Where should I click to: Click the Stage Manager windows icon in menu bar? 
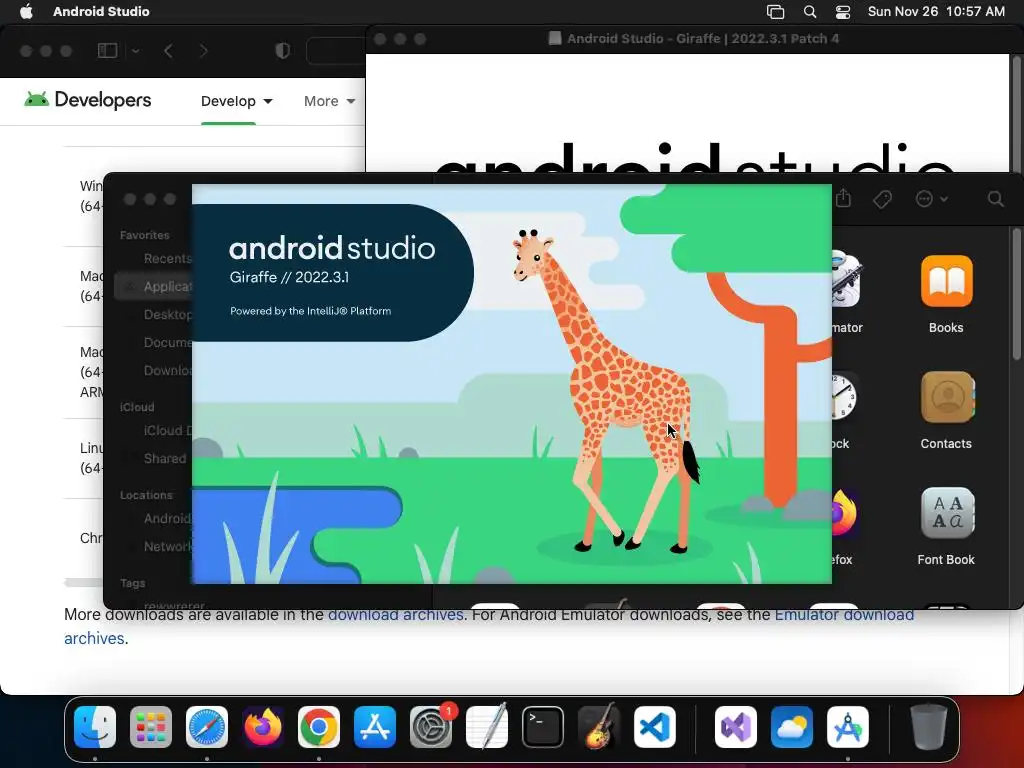pos(775,12)
